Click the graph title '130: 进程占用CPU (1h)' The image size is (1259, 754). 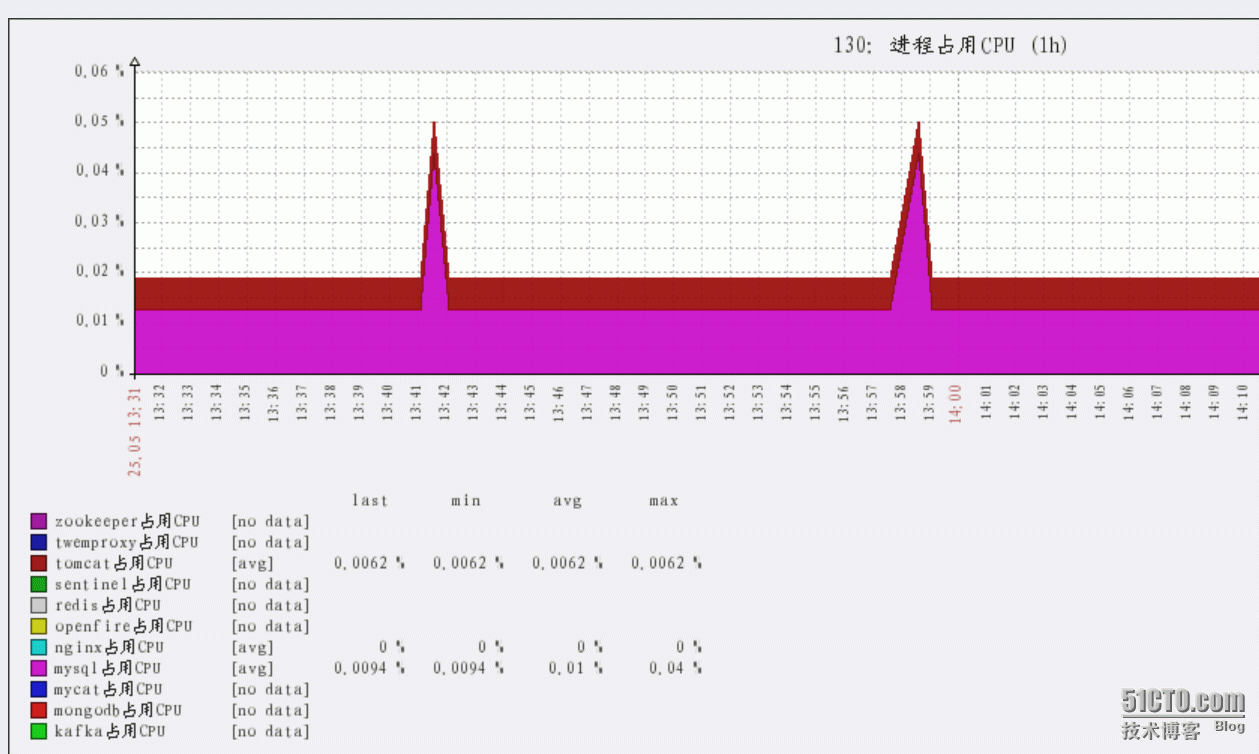pos(951,46)
